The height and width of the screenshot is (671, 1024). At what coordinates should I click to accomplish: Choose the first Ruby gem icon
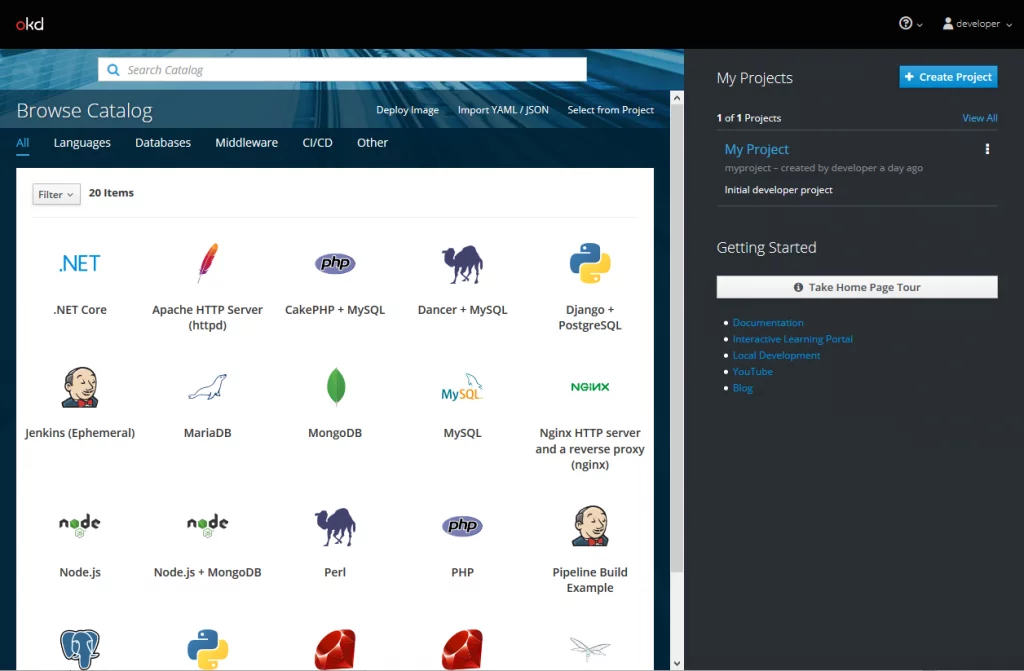[335, 649]
